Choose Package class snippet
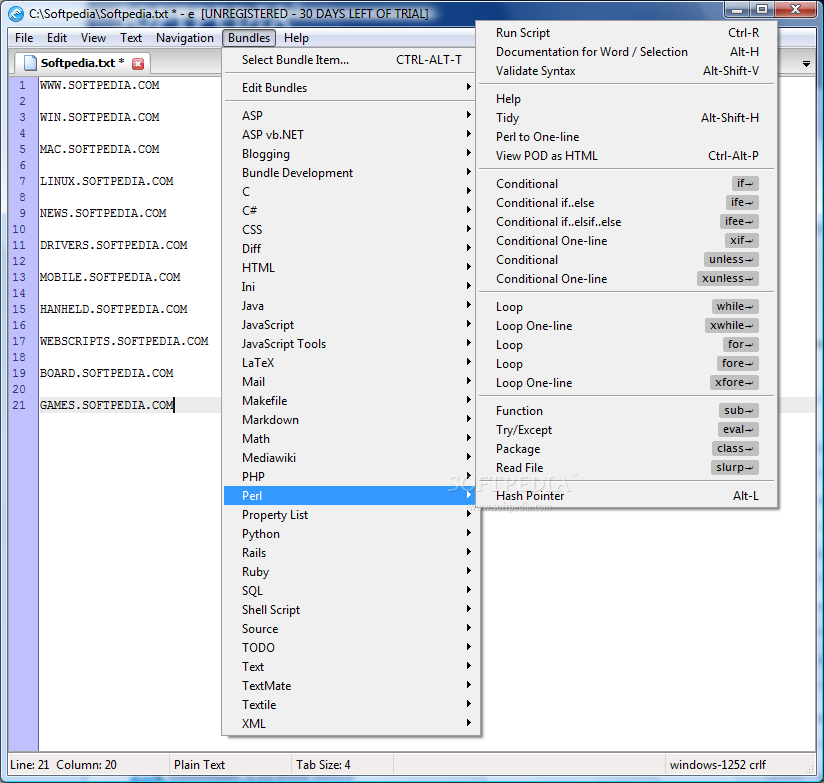The height and width of the screenshot is (783, 824). tap(626, 449)
